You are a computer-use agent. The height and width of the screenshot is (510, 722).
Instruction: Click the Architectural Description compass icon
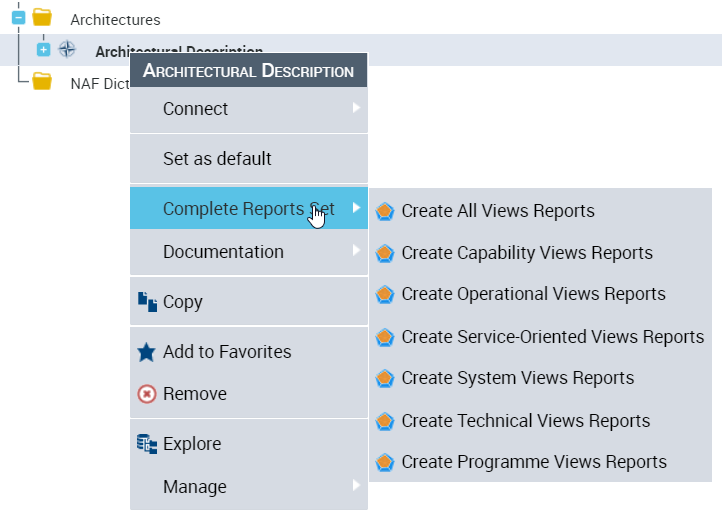tap(67, 50)
